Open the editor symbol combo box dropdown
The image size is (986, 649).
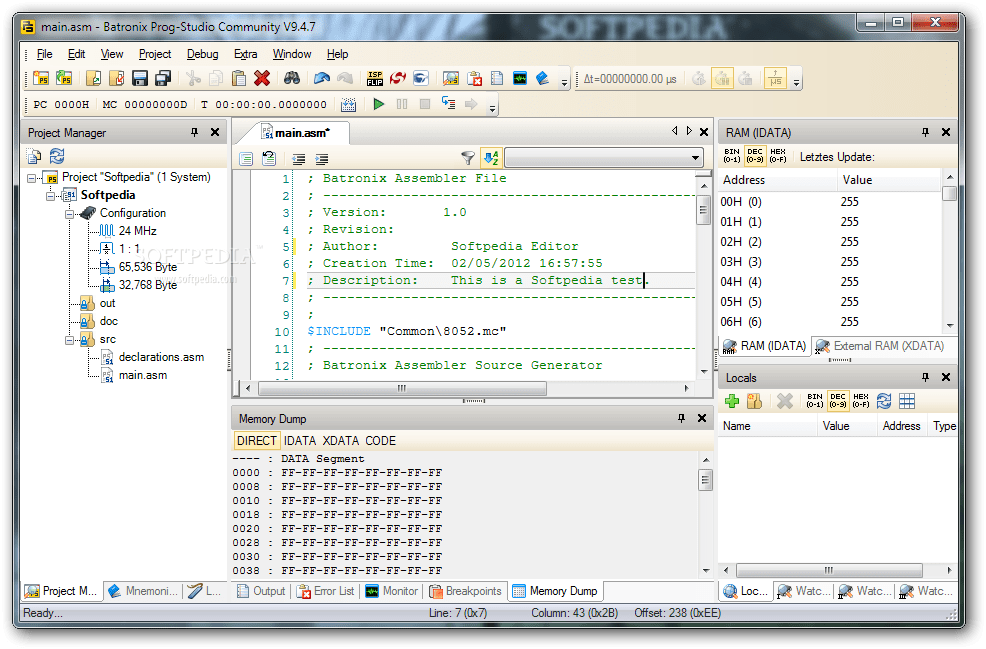[x=695, y=158]
